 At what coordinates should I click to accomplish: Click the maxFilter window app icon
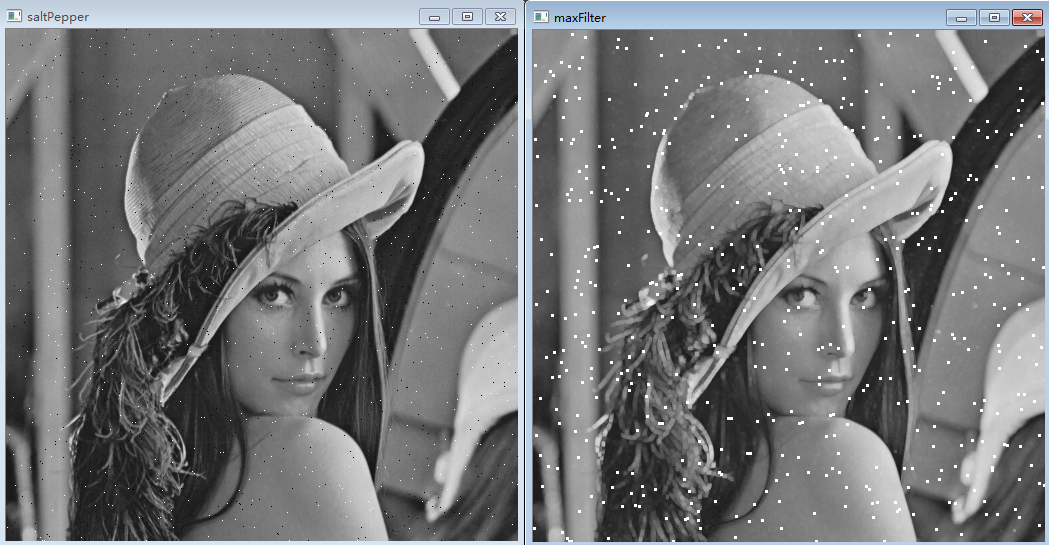coord(541,17)
